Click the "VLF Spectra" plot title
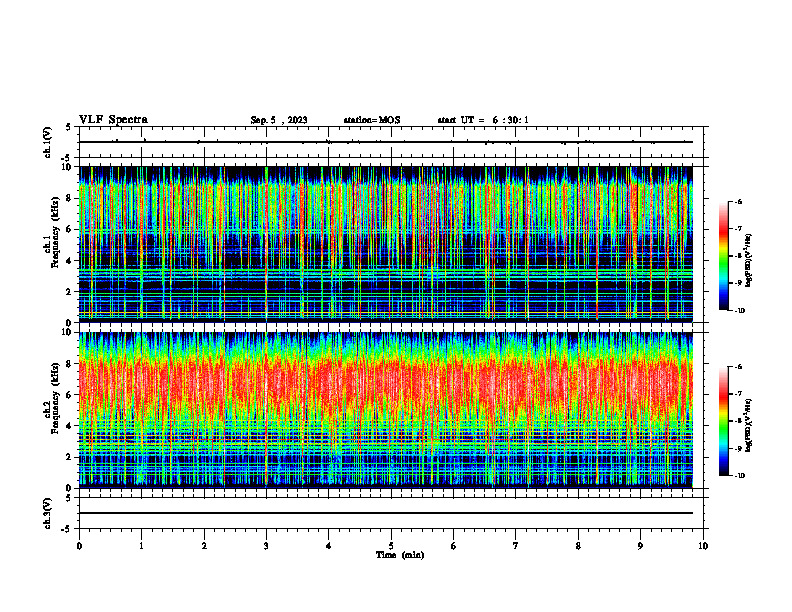The width and height of the screenshot is (792, 612). (x=113, y=120)
